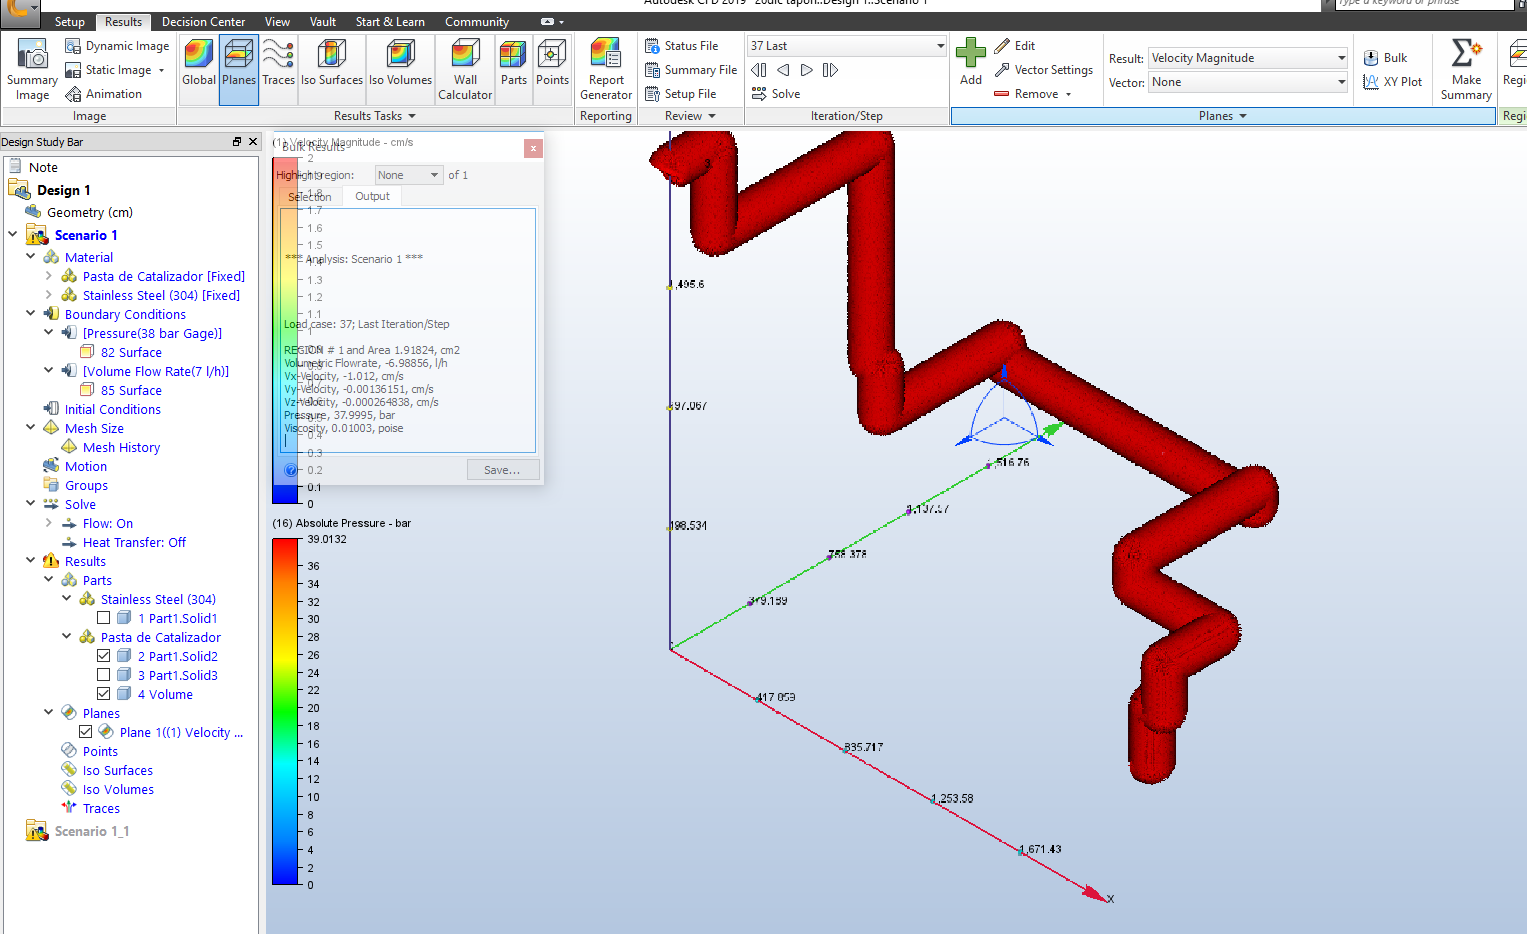Open the Traces results tool
Image resolution: width=1527 pixels, height=934 pixels.
(x=278, y=62)
